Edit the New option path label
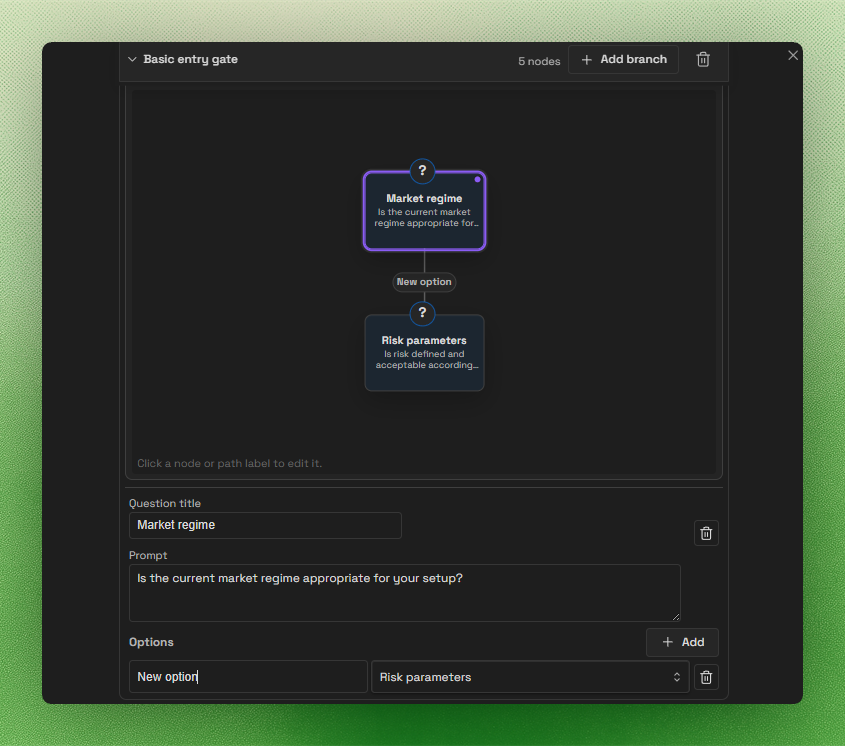 [x=424, y=282]
